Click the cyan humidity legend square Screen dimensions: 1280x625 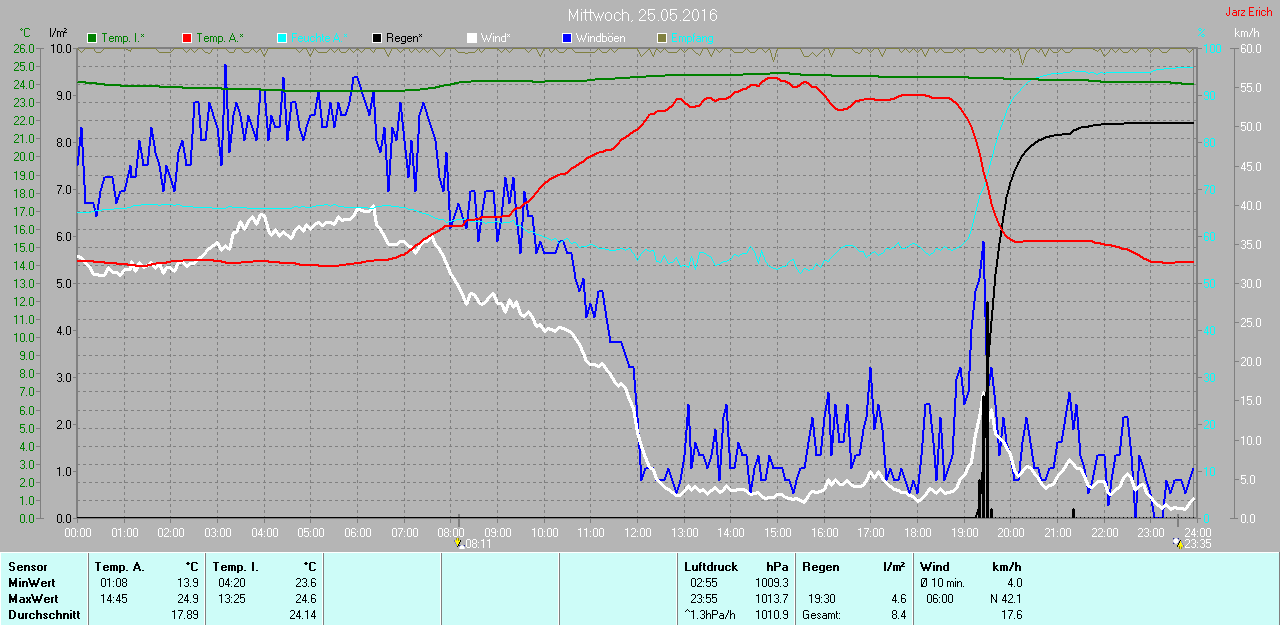(282, 38)
